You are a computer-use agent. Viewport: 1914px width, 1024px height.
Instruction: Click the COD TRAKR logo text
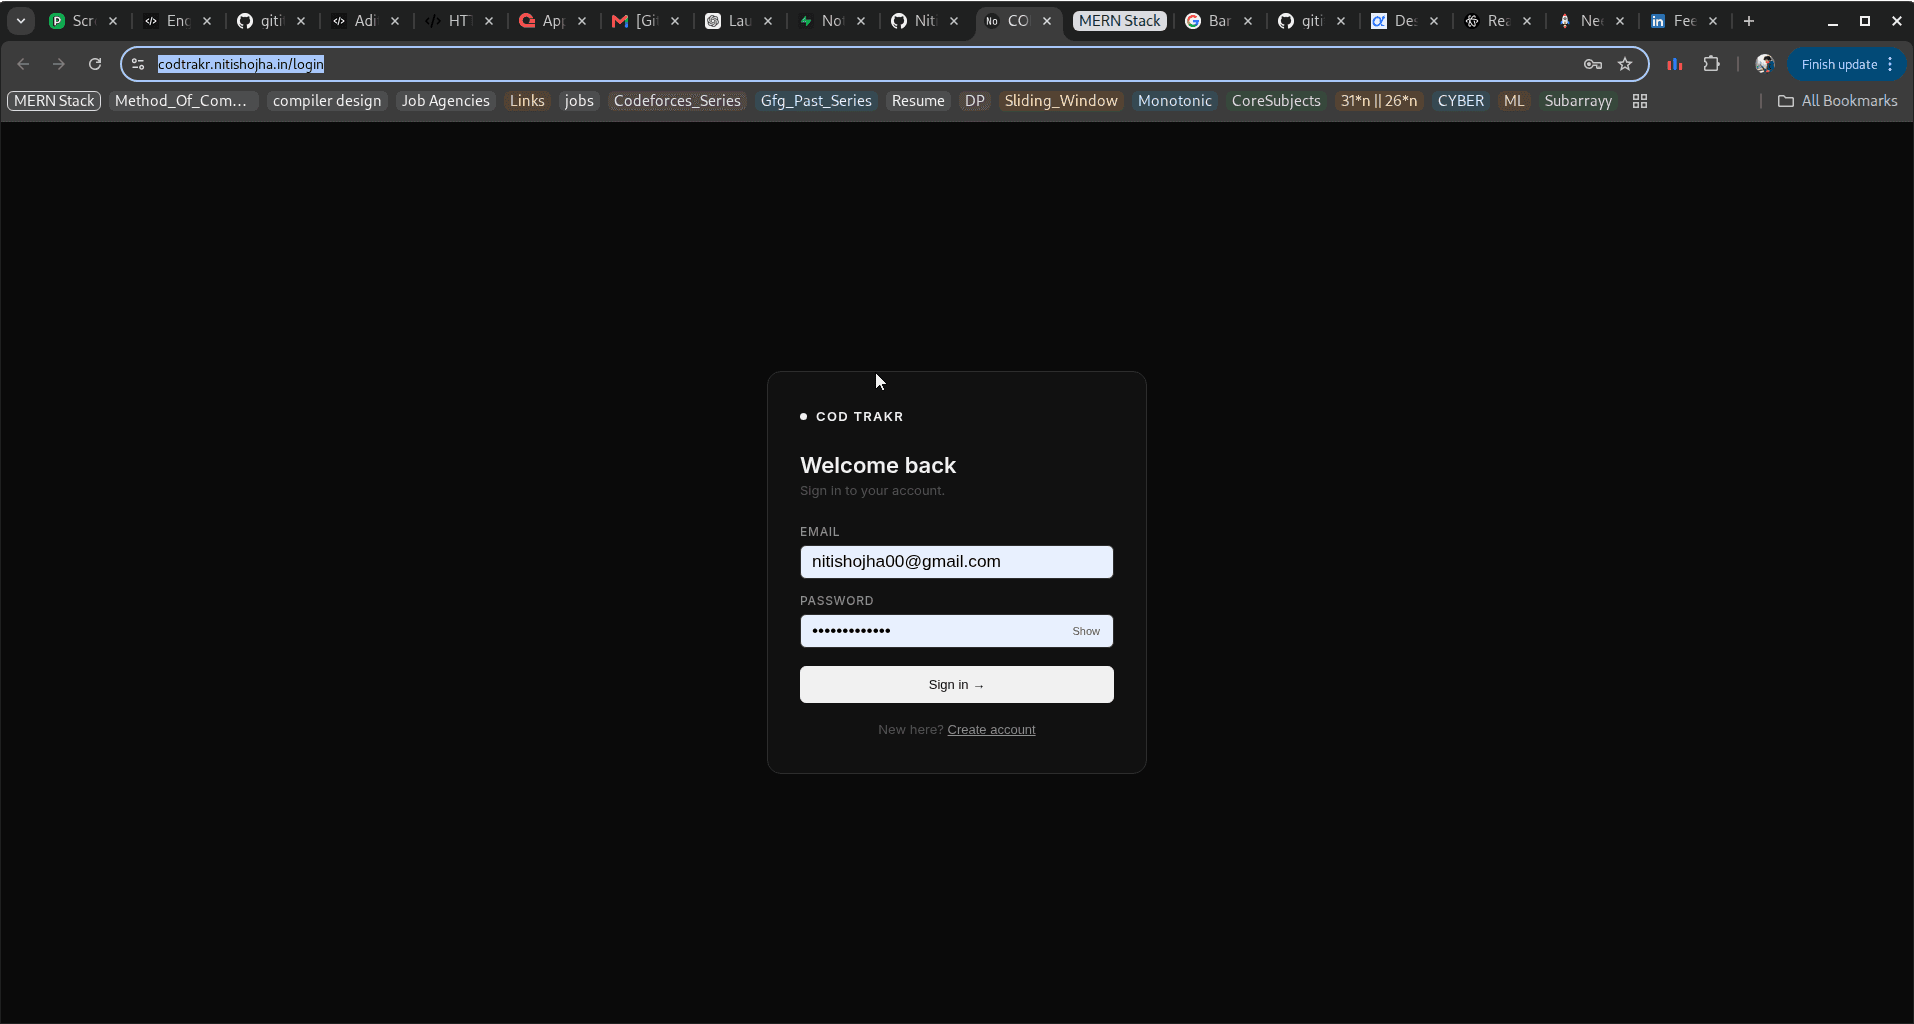859,417
